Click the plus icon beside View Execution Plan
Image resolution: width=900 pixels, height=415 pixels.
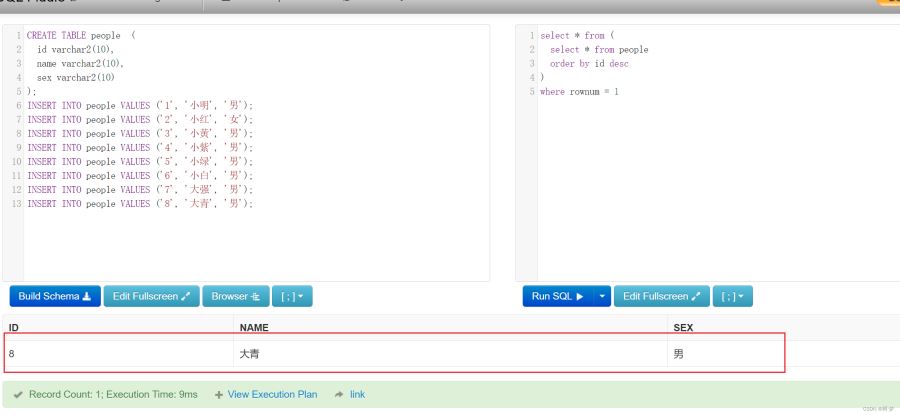[x=219, y=395]
